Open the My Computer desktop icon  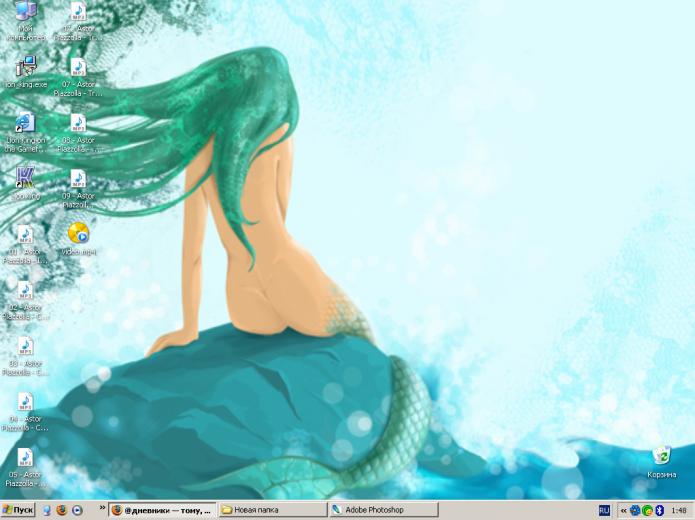pyautogui.click(x=26, y=12)
